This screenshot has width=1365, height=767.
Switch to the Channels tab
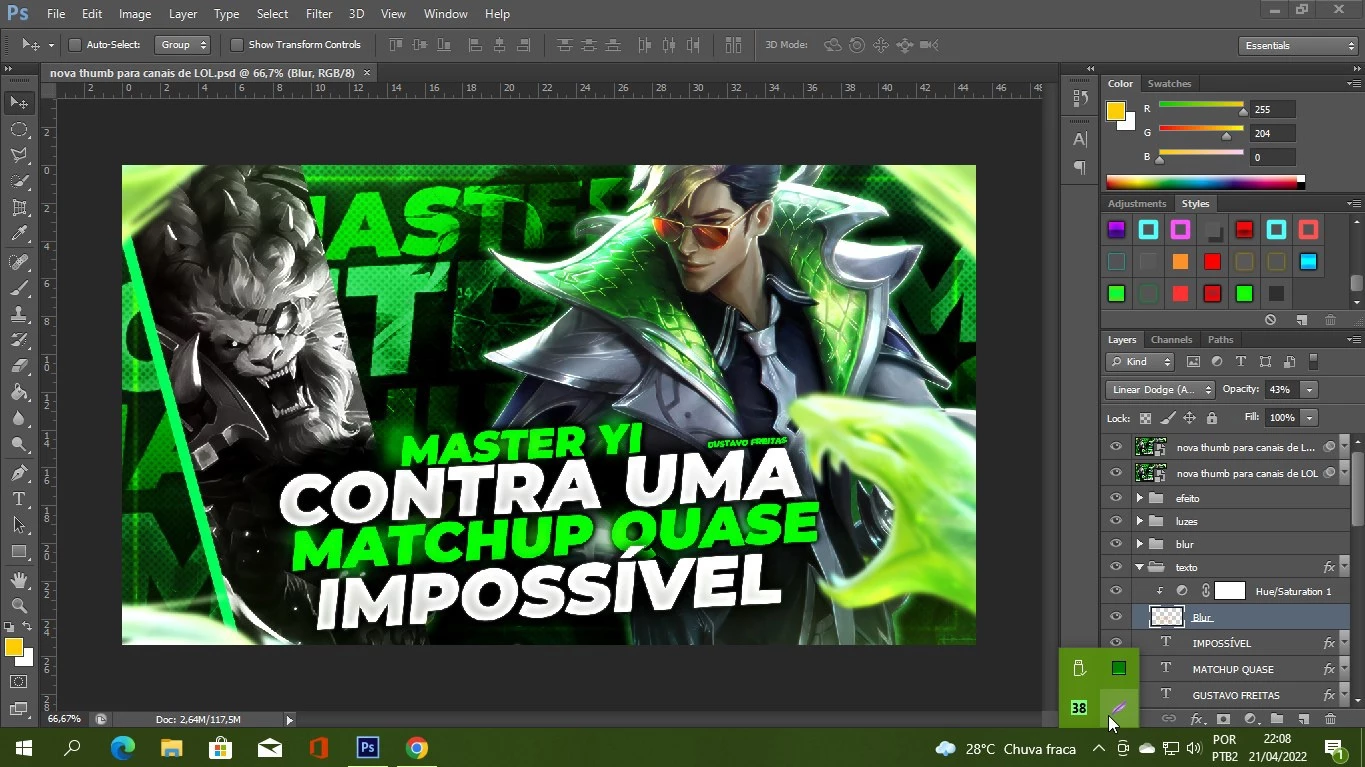[1171, 340]
